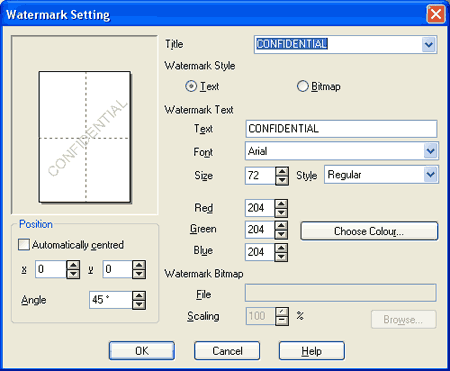Increase the Red colour value
Viewport: 450px width, 371px height.
click(x=281, y=204)
